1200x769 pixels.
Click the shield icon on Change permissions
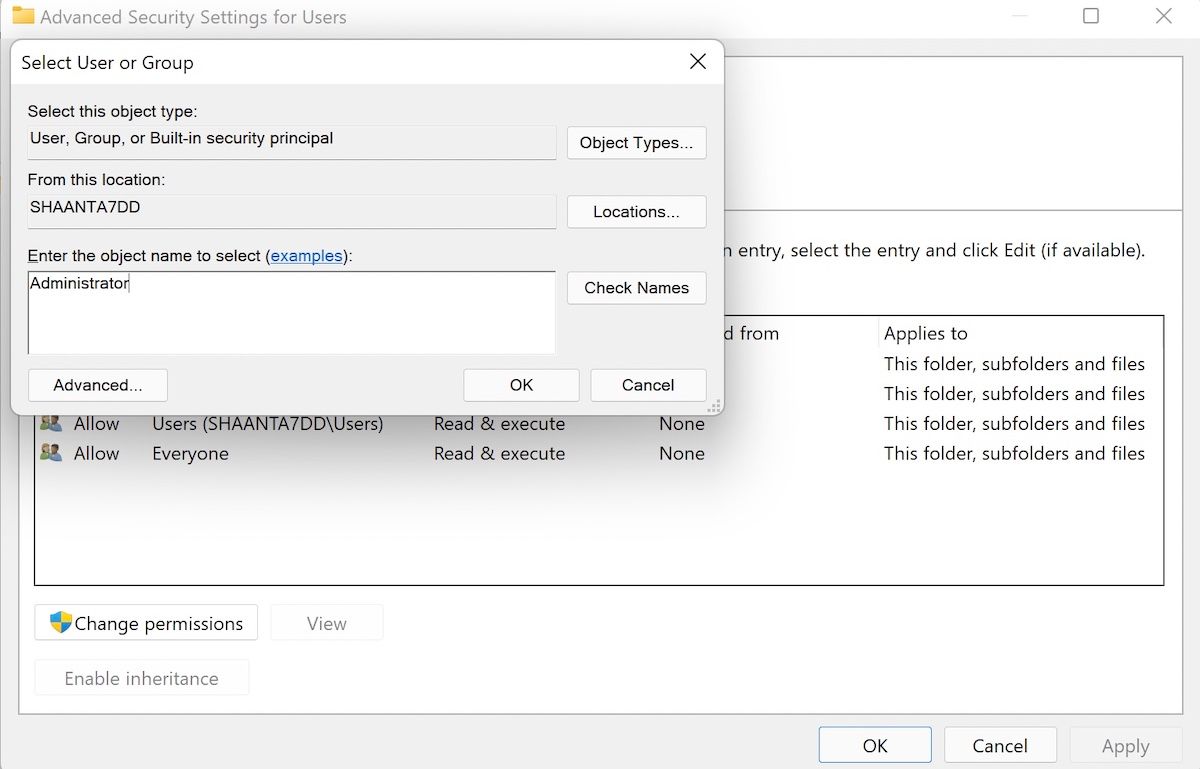coord(61,623)
